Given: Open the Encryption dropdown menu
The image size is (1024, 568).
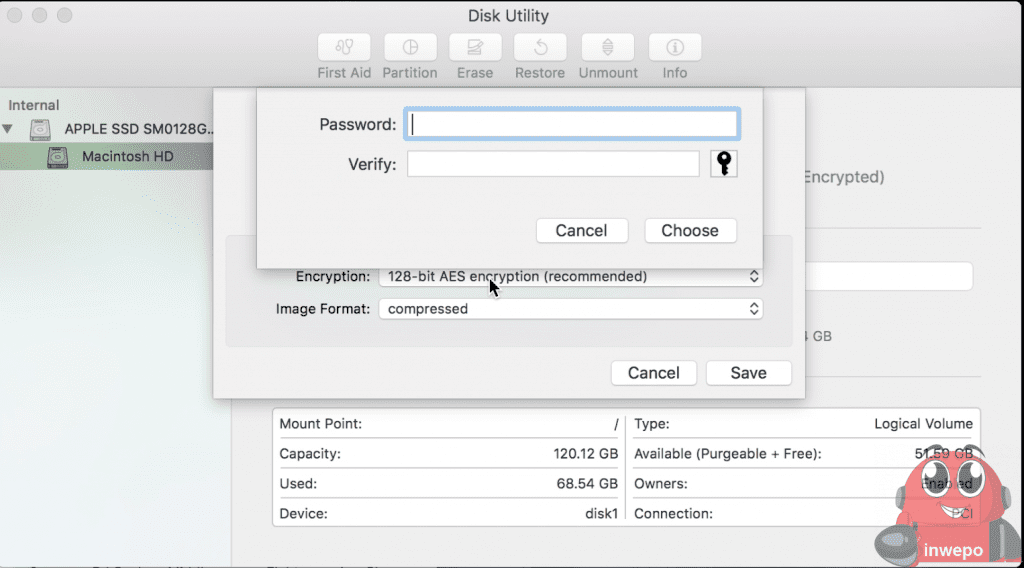Looking at the screenshot, I should (x=570, y=277).
